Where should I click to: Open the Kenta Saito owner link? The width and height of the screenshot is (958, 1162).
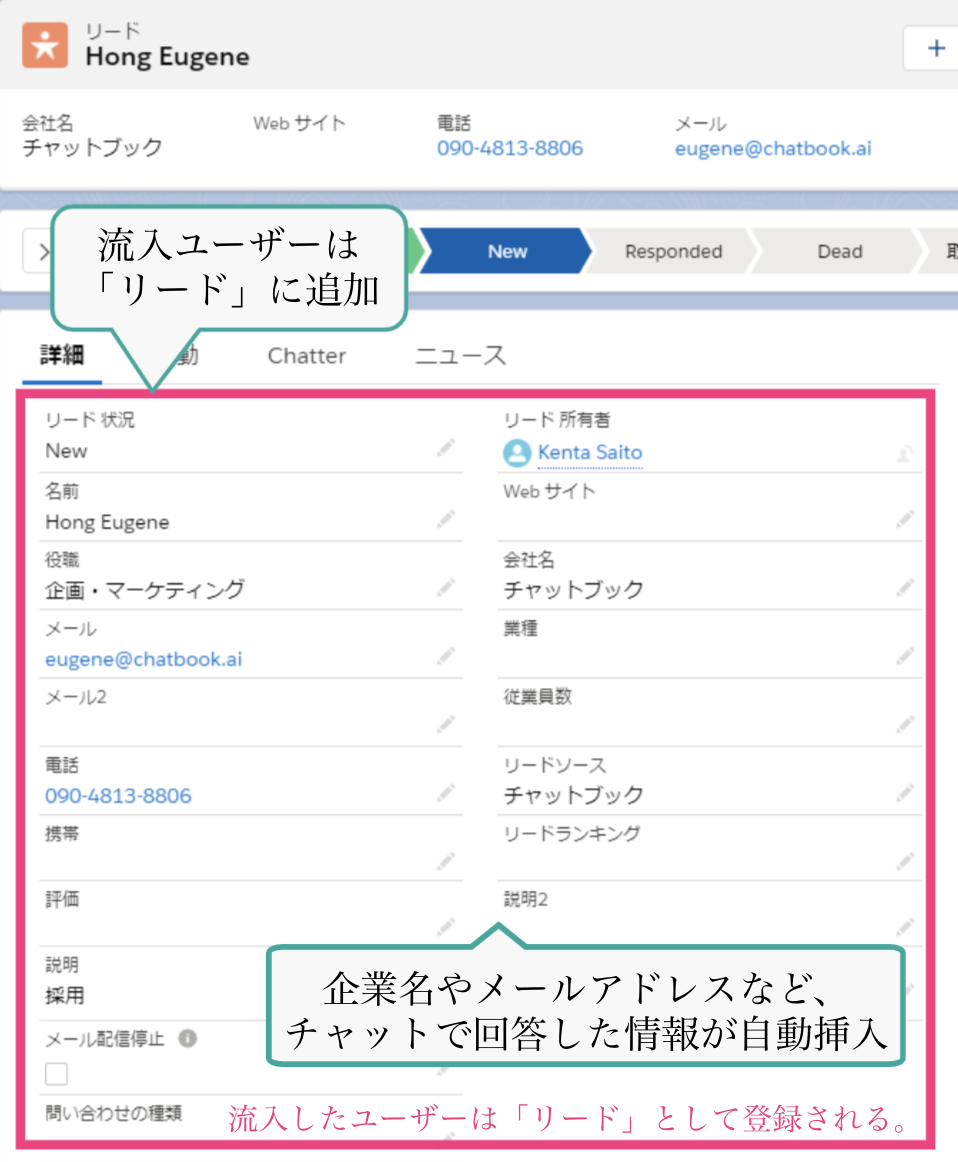pos(590,452)
